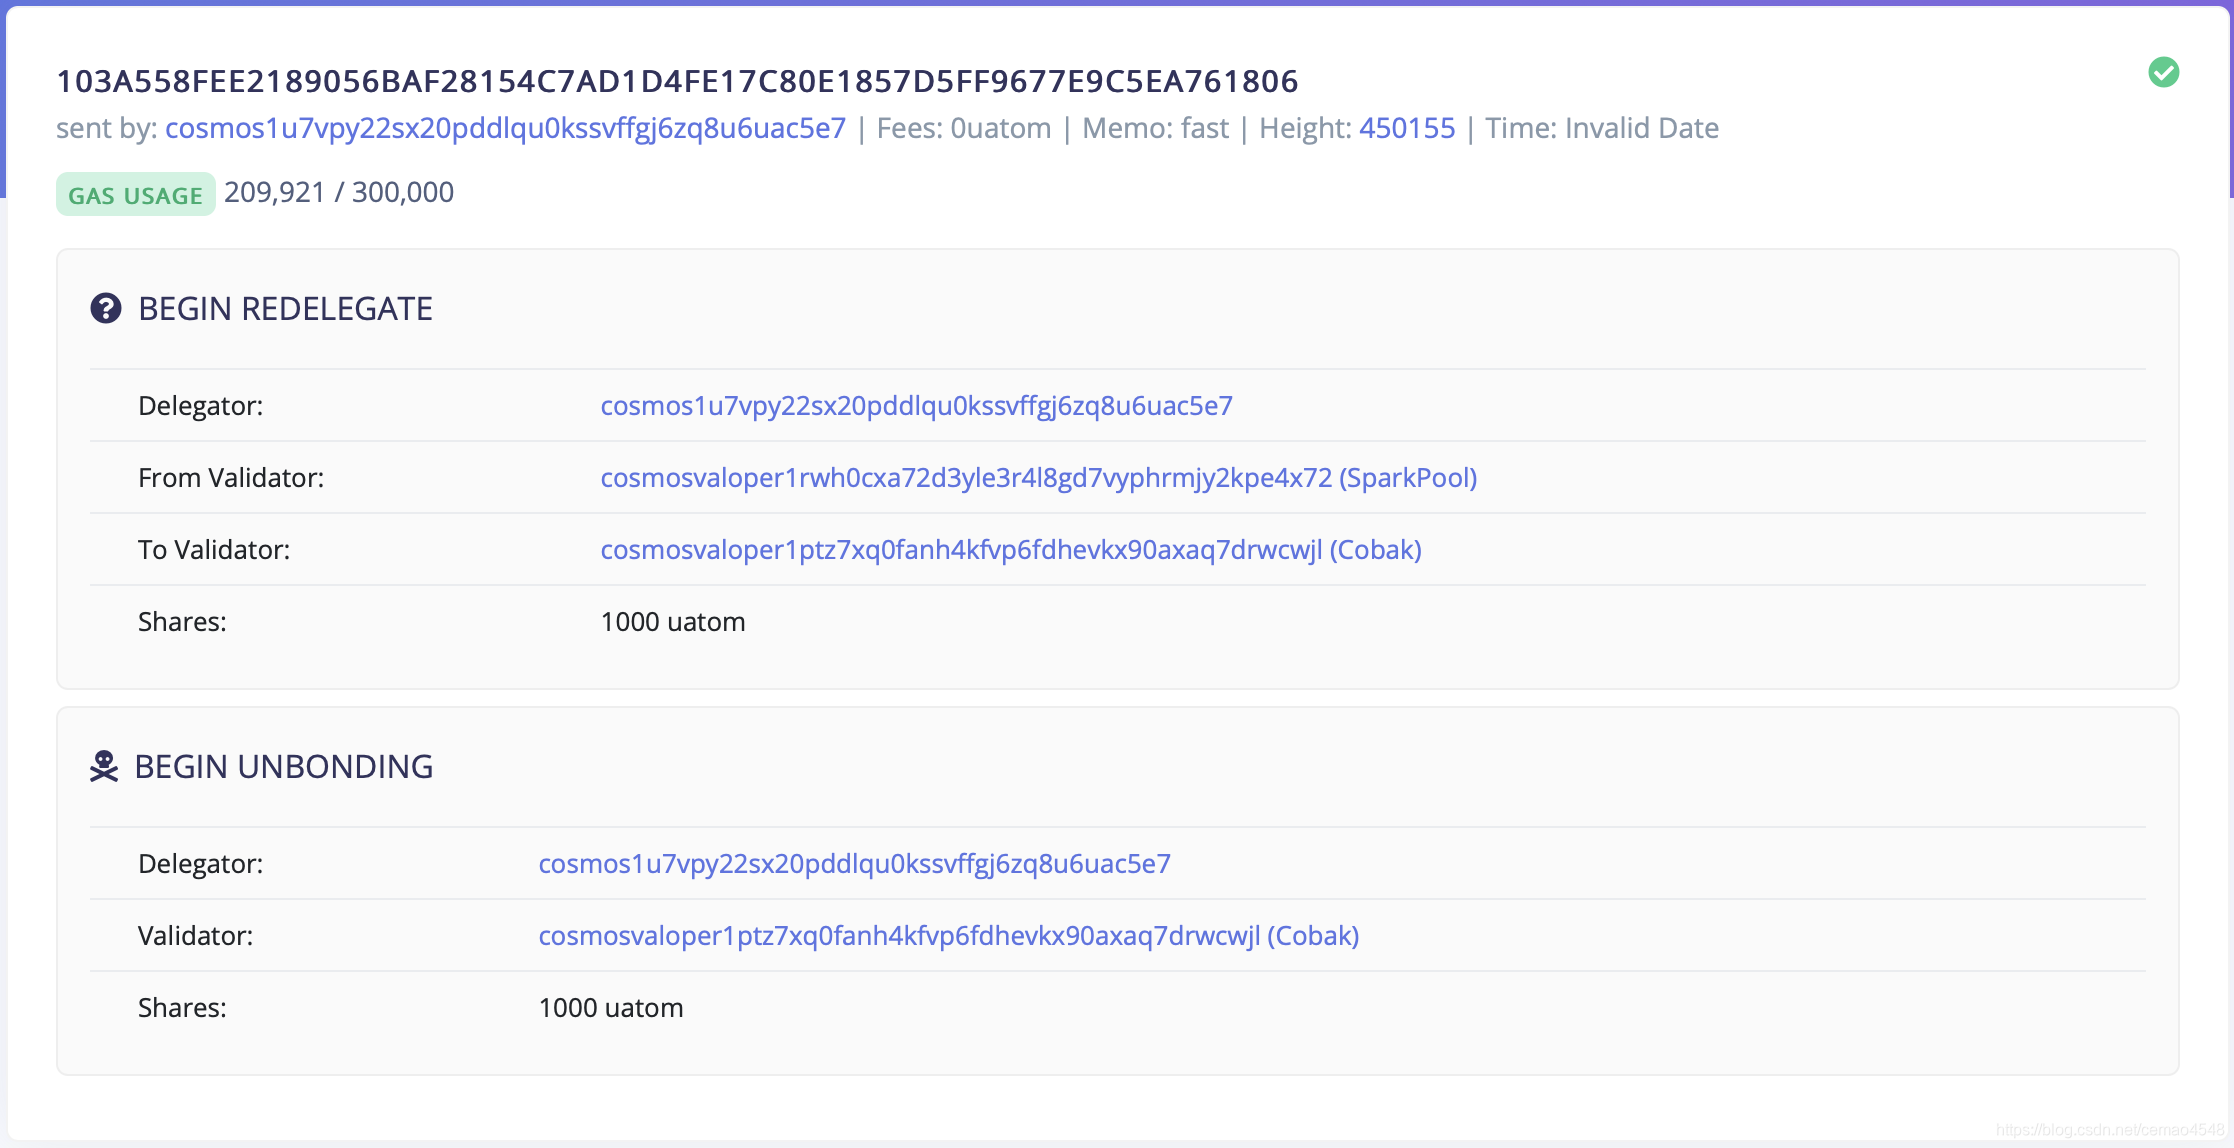Click the BEGIN UNBONDING section title
The image size is (2234, 1148).
pyautogui.click(x=283, y=767)
